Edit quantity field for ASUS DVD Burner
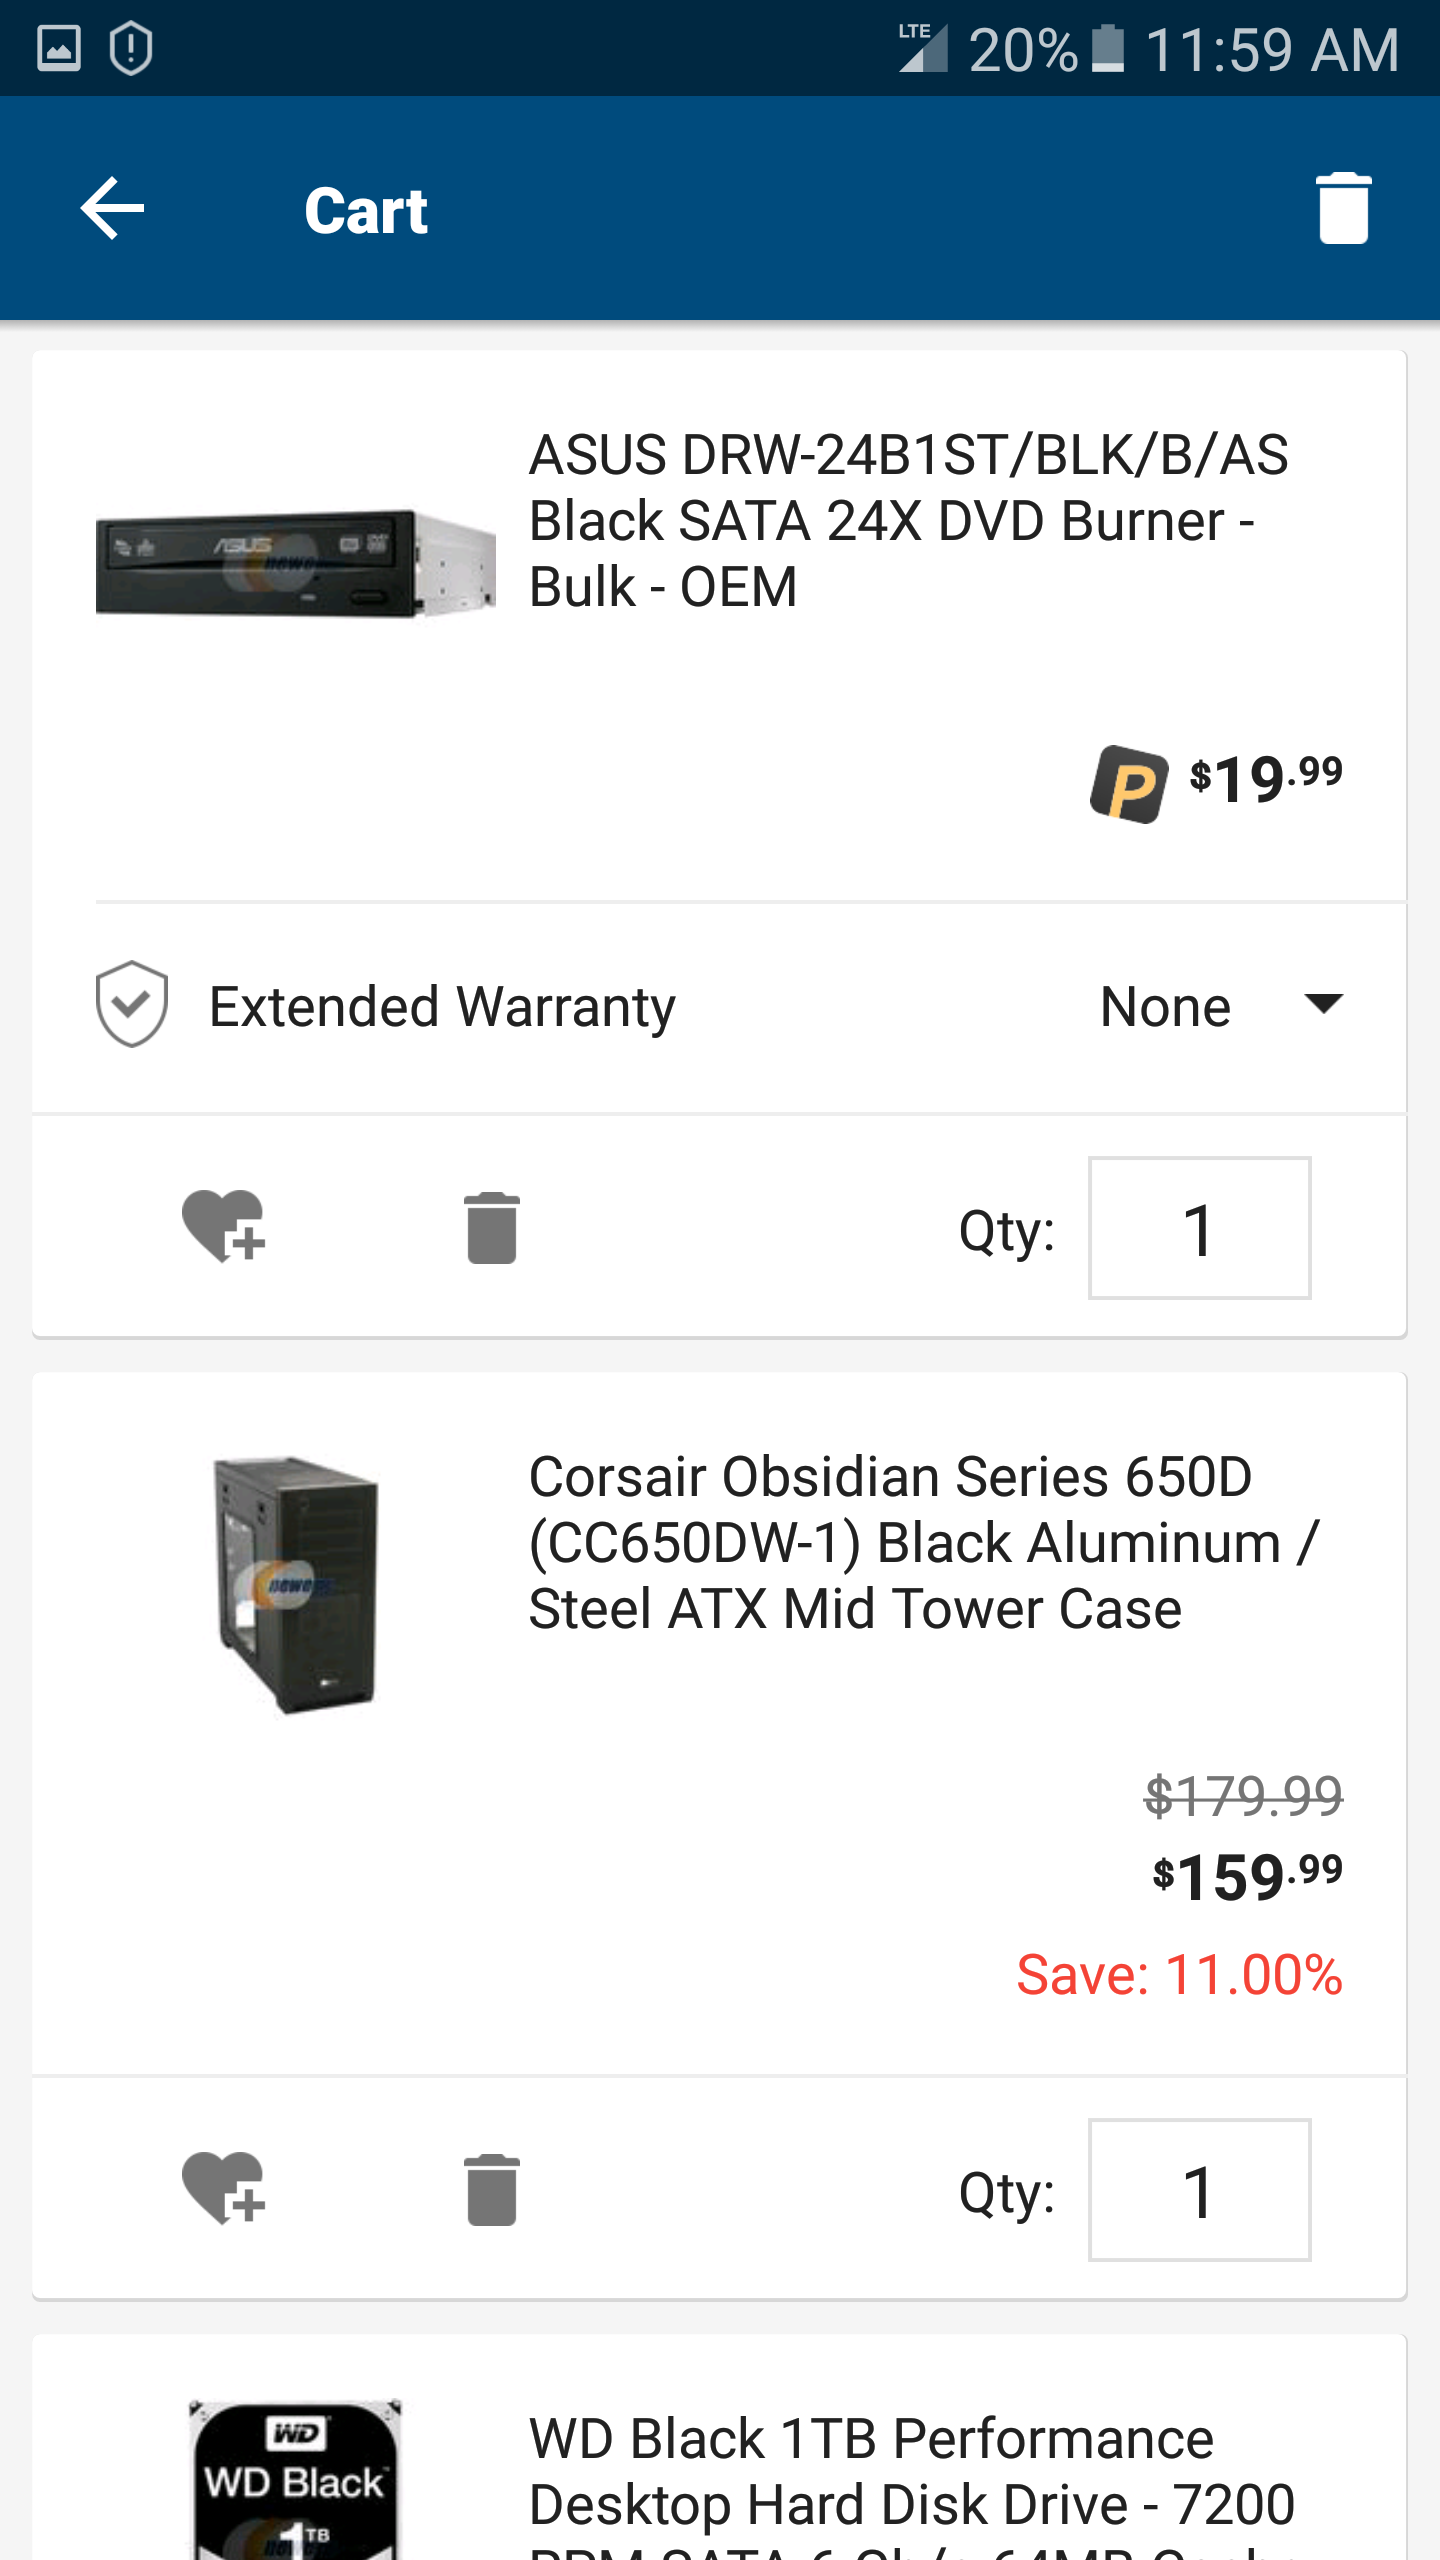Screen dimensions: 1440x2560 click(x=1199, y=1228)
